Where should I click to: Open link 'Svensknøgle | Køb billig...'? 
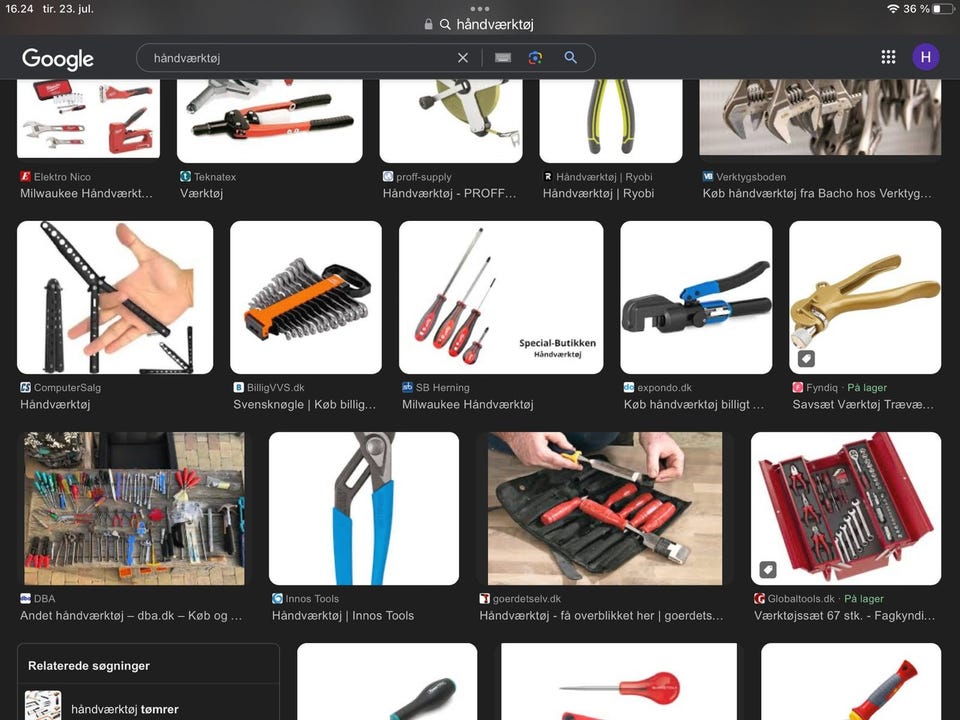[x=304, y=405]
